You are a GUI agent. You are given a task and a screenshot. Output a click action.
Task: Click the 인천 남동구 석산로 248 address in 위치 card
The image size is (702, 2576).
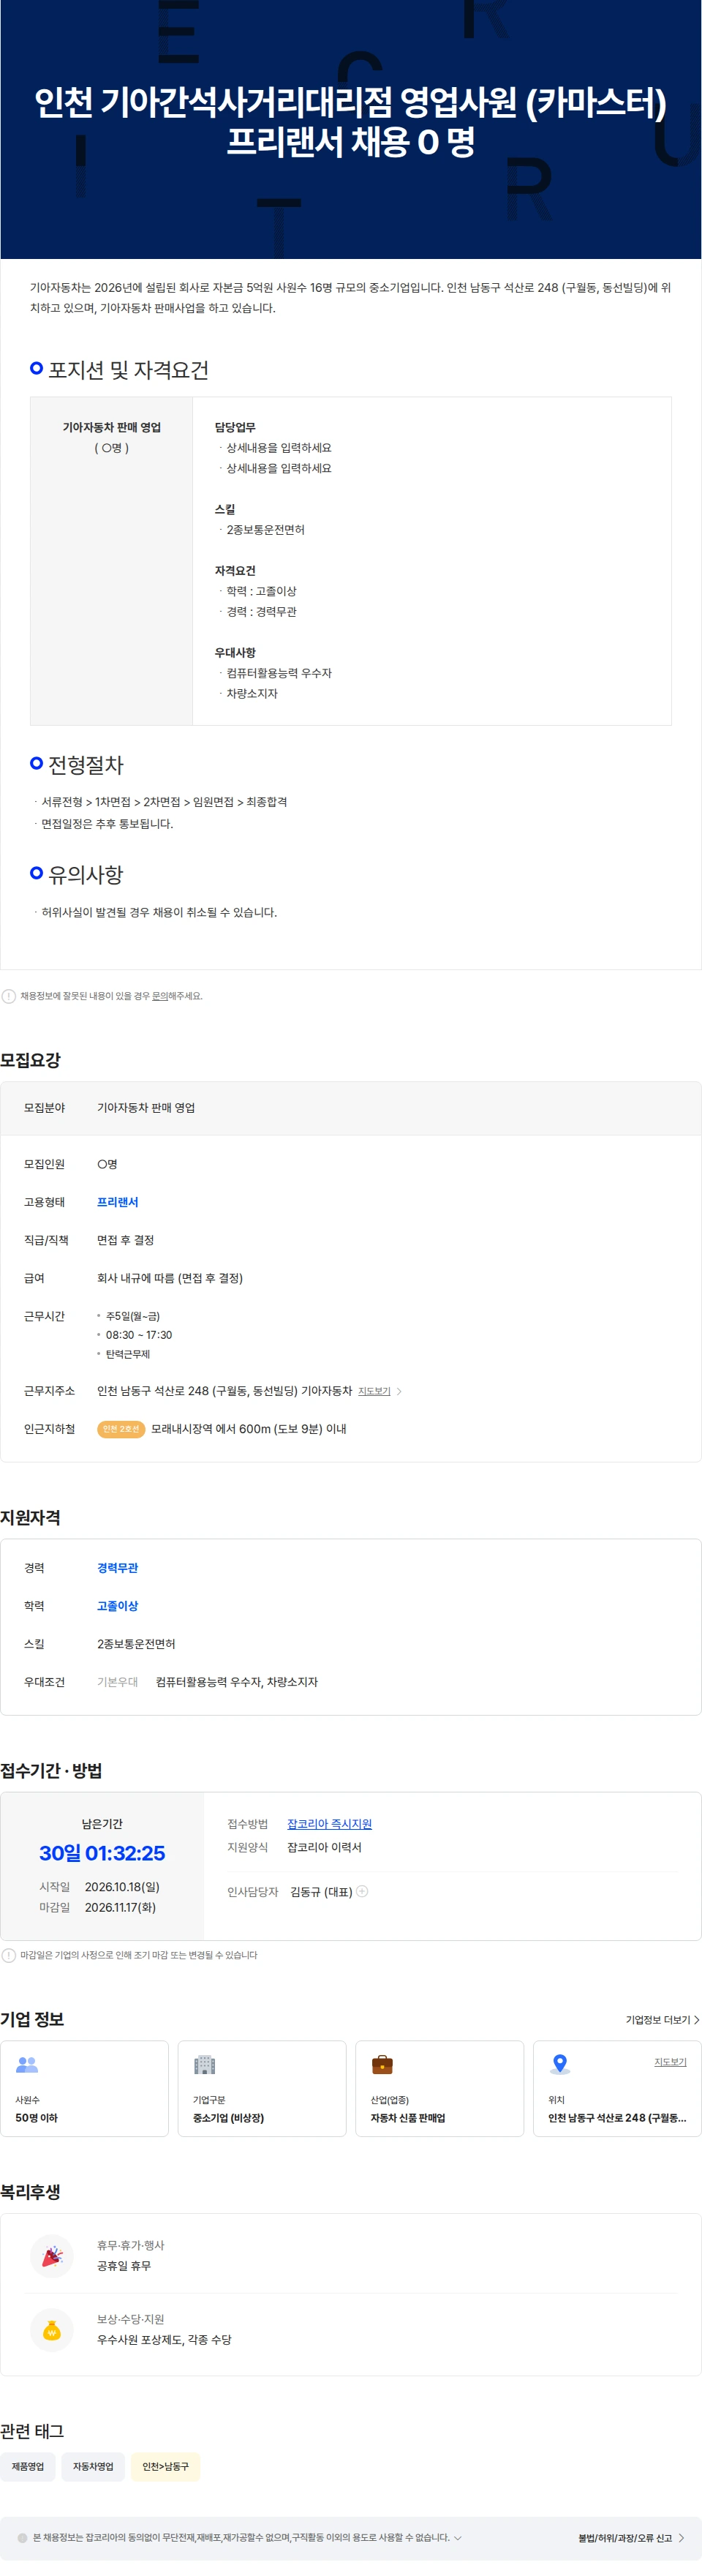coord(617,2118)
